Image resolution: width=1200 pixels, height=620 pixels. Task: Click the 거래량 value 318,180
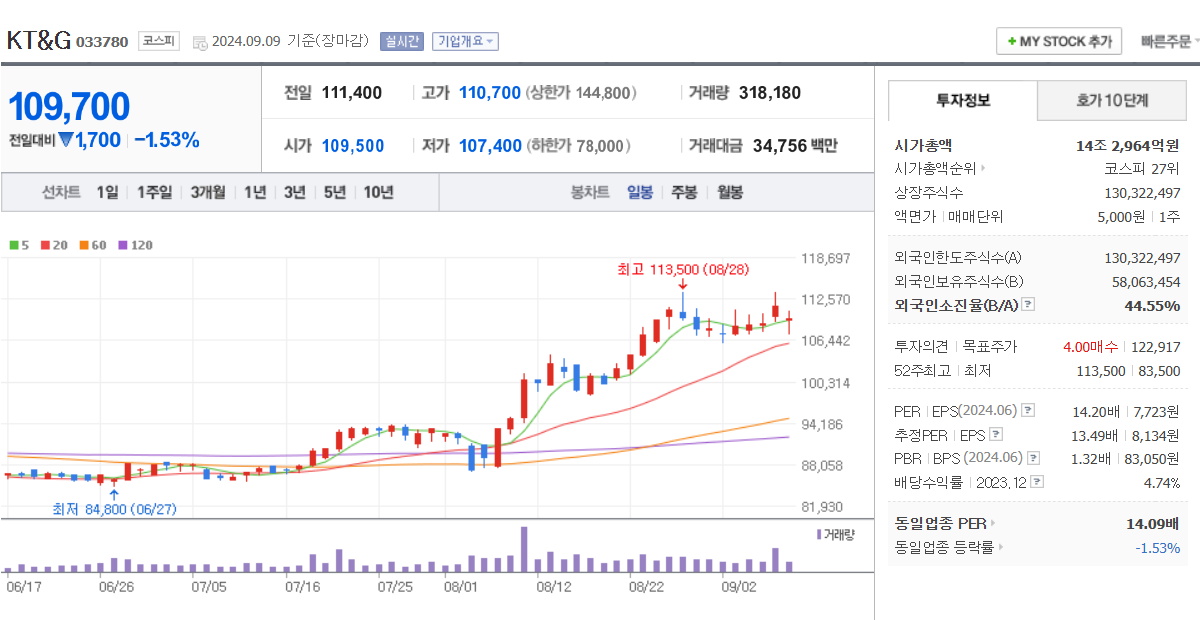coord(770,93)
